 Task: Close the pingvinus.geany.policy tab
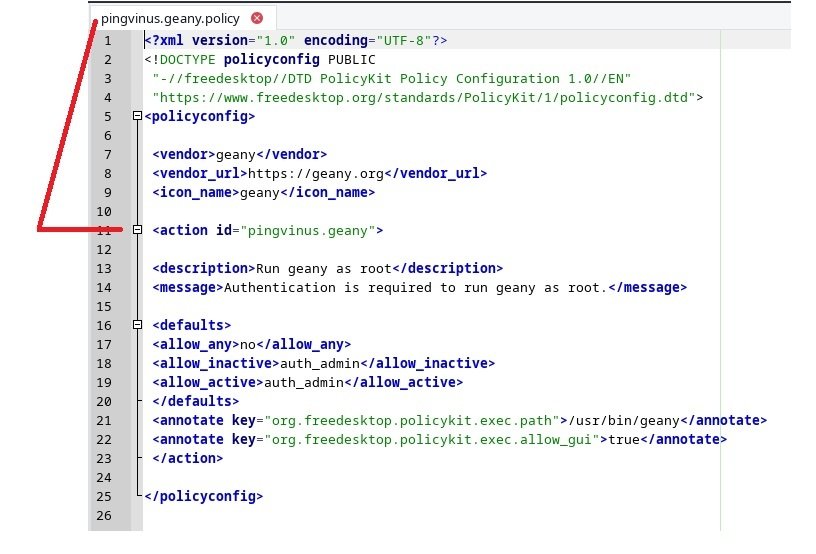tap(257, 18)
